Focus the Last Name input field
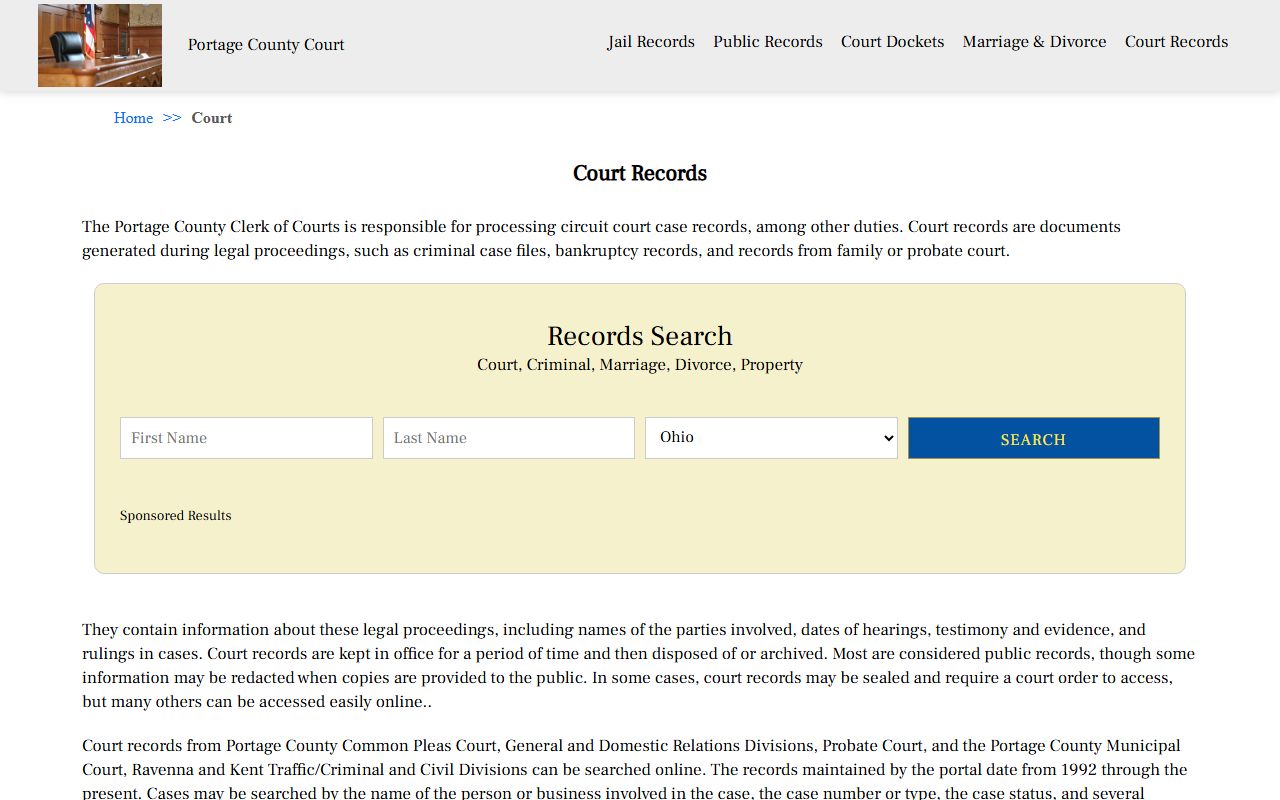Screen dimensions: 1280x800 [x=509, y=438]
